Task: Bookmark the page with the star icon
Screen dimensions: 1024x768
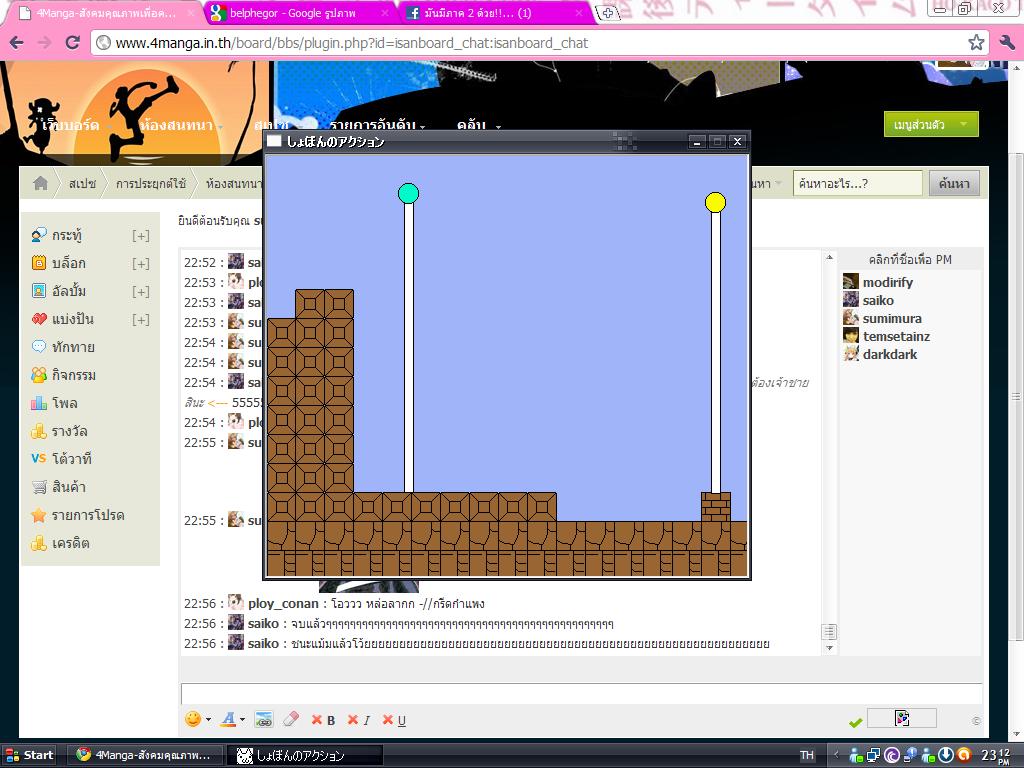Action: coord(976,43)
